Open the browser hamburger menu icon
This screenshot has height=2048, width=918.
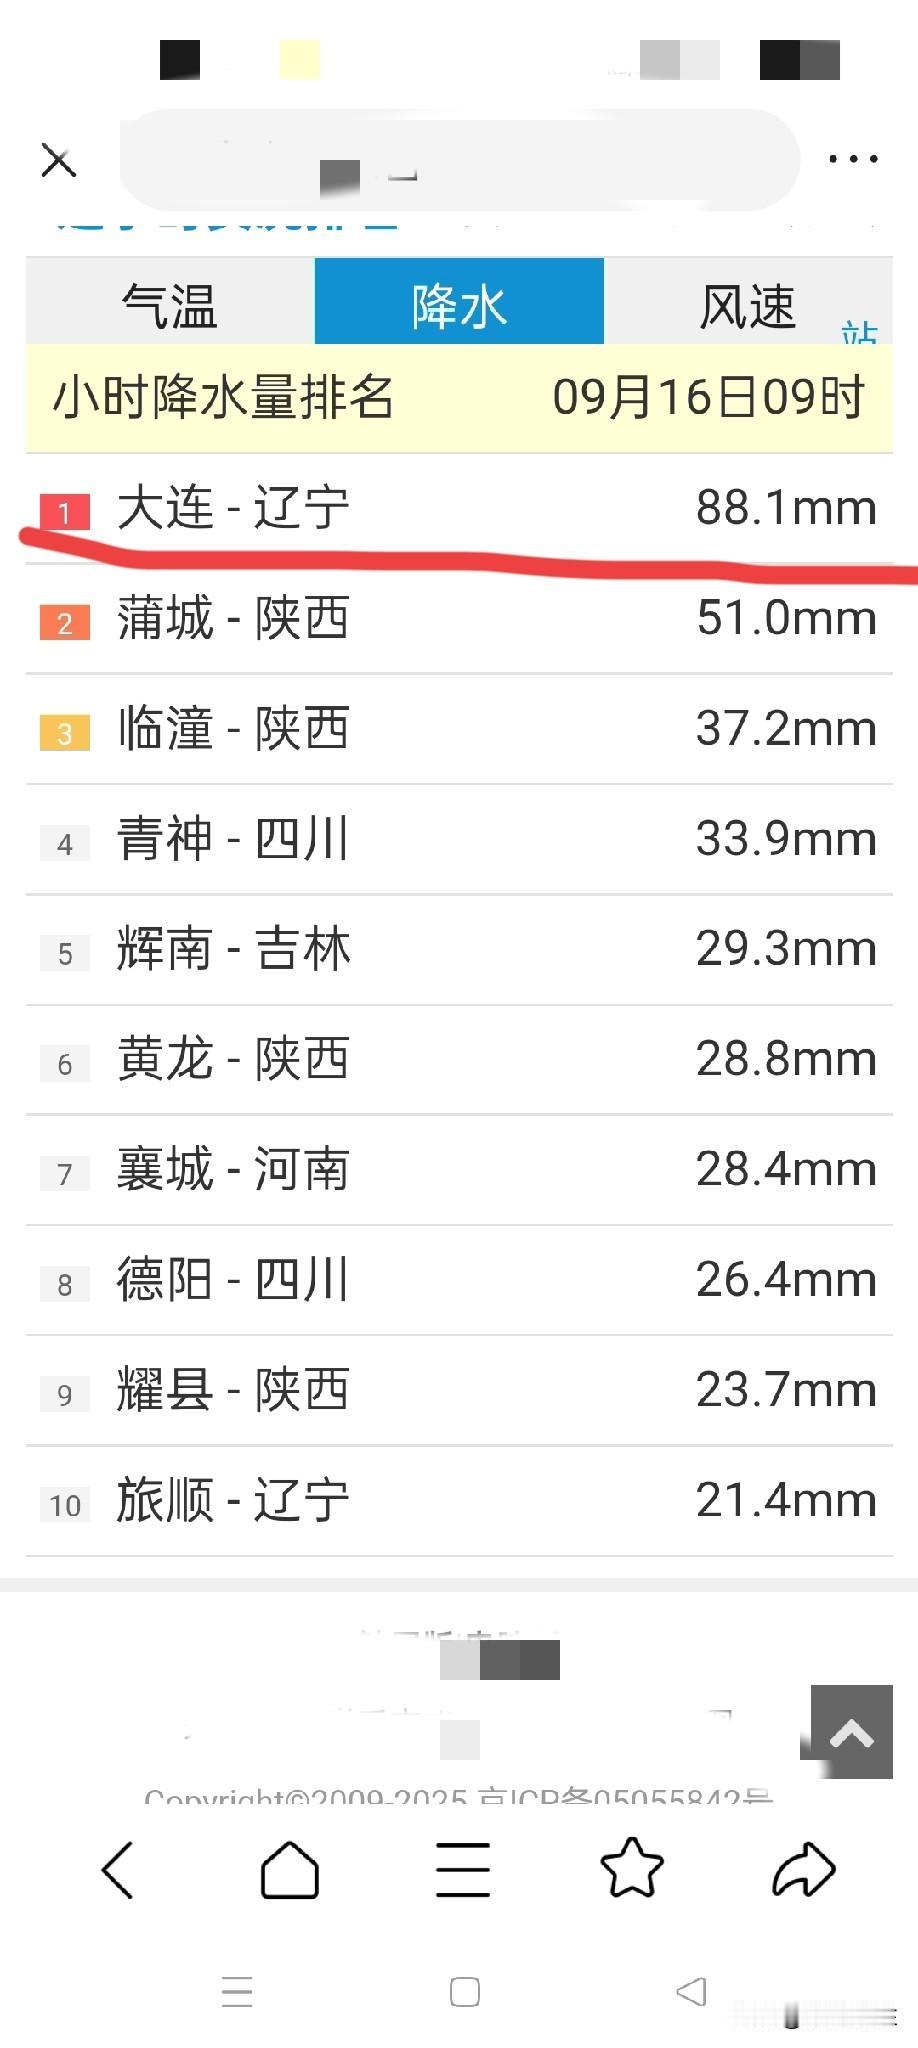click(x=463, y=1869)
